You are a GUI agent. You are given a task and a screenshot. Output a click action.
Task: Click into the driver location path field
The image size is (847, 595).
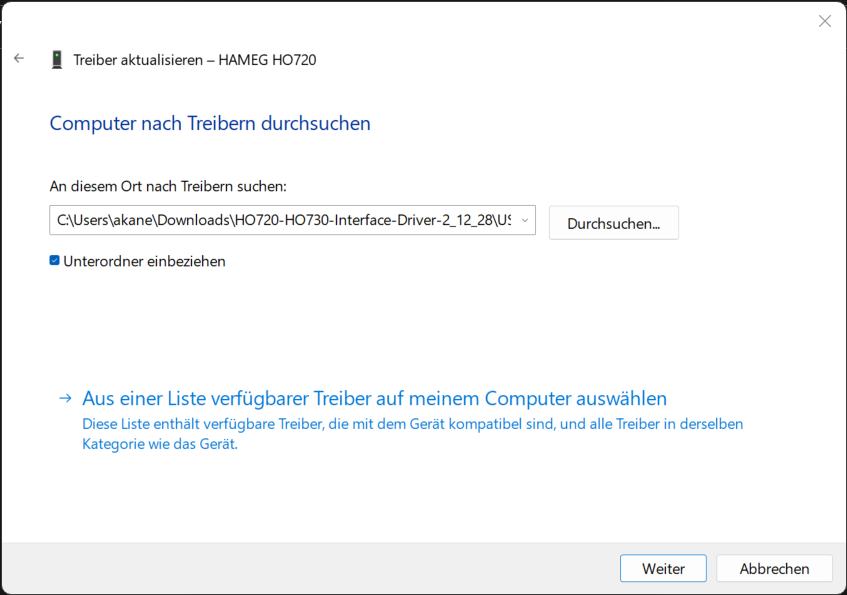280,221
